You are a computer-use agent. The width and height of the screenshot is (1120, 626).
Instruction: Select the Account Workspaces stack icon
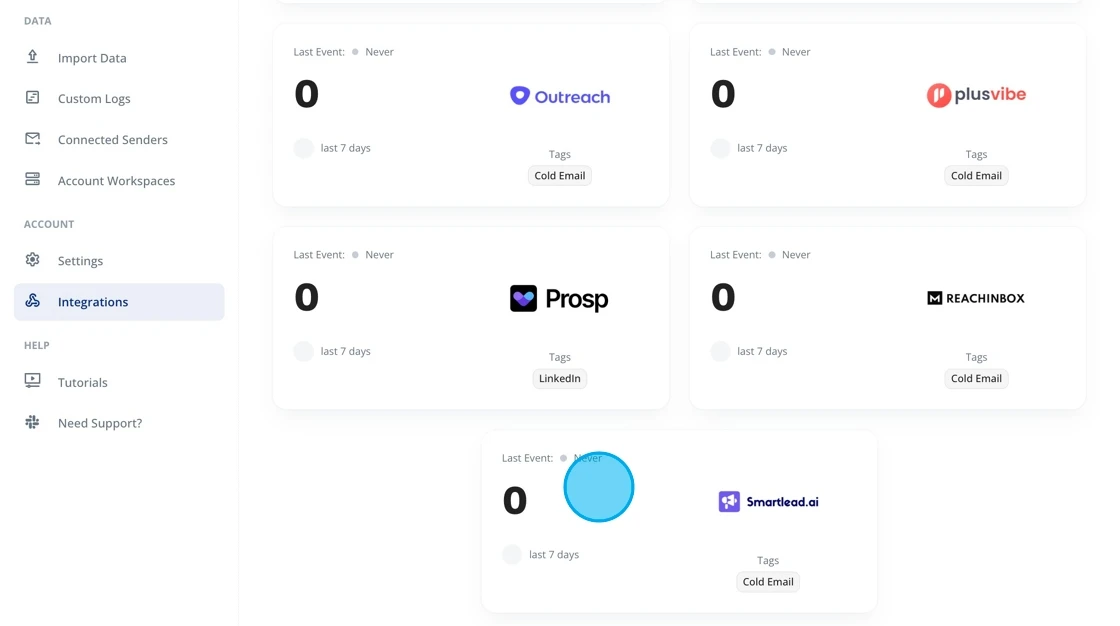[32, 180]
